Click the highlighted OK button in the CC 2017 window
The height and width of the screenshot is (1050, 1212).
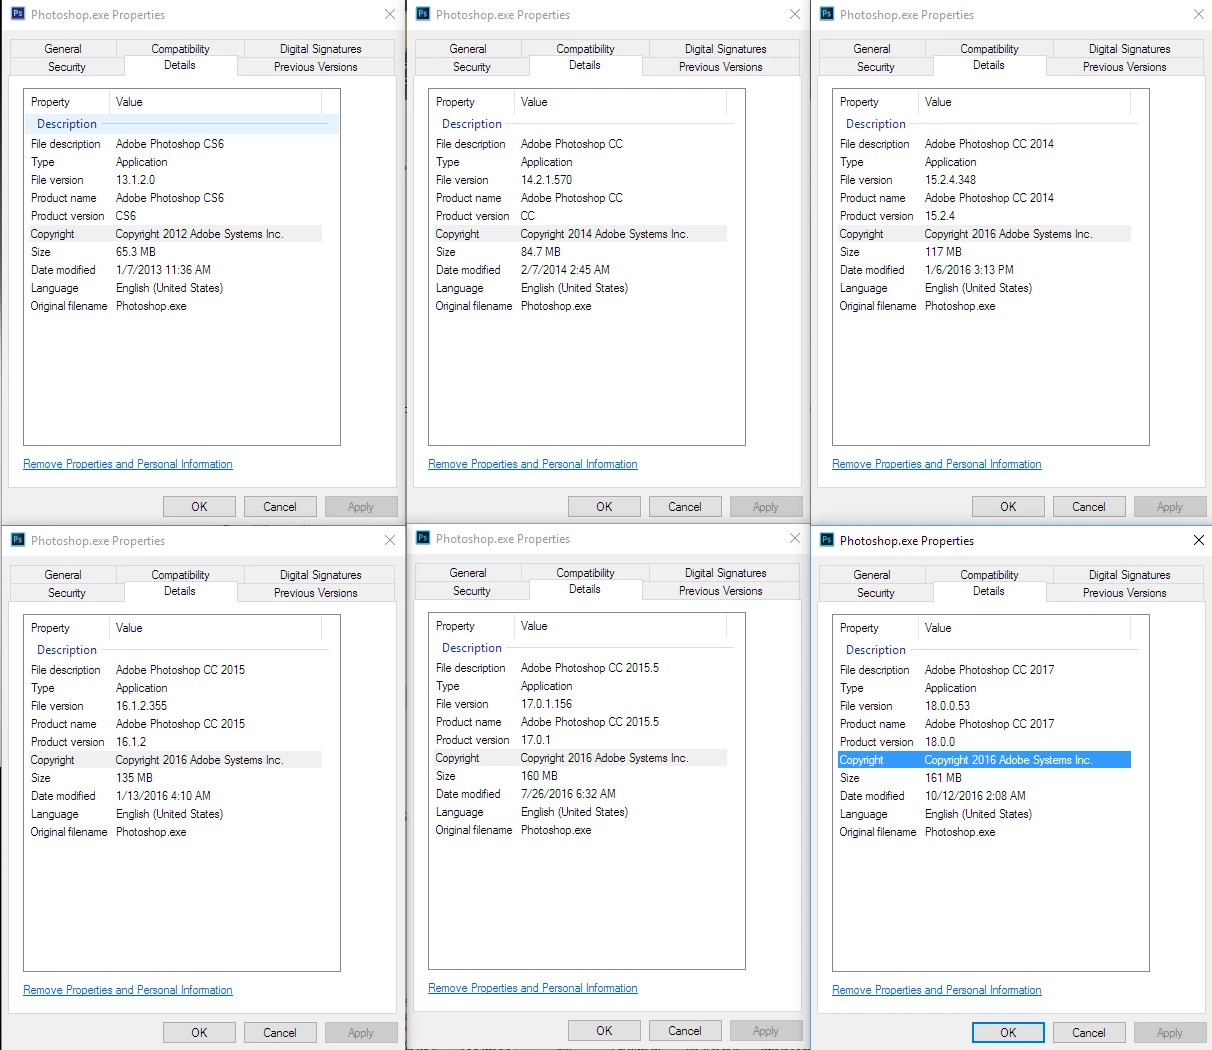(x=1008, y=1032)
